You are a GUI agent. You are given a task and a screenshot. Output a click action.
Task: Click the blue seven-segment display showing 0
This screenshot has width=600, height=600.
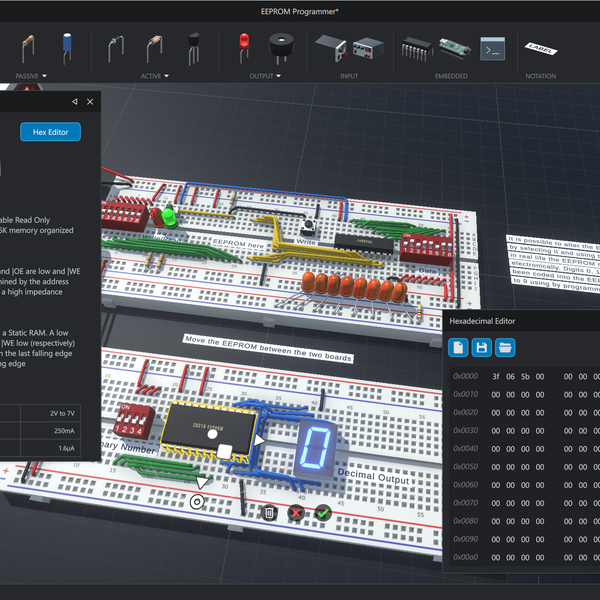click(316, 448)
